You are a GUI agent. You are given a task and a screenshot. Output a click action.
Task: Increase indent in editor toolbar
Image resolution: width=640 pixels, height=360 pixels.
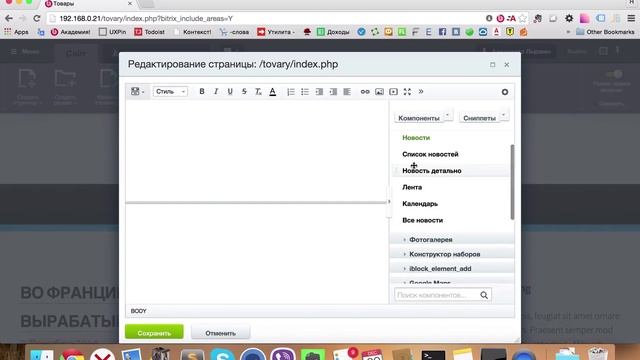pos(333,91)
